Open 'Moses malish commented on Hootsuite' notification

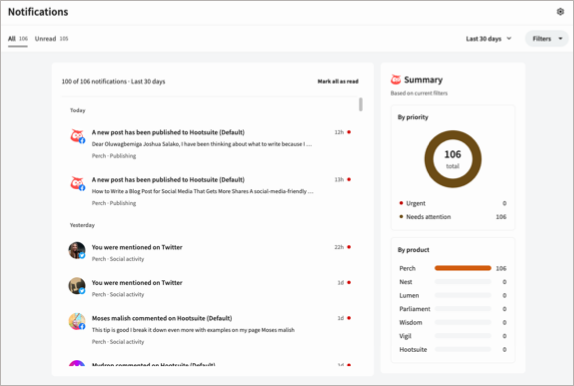point(210,330)
